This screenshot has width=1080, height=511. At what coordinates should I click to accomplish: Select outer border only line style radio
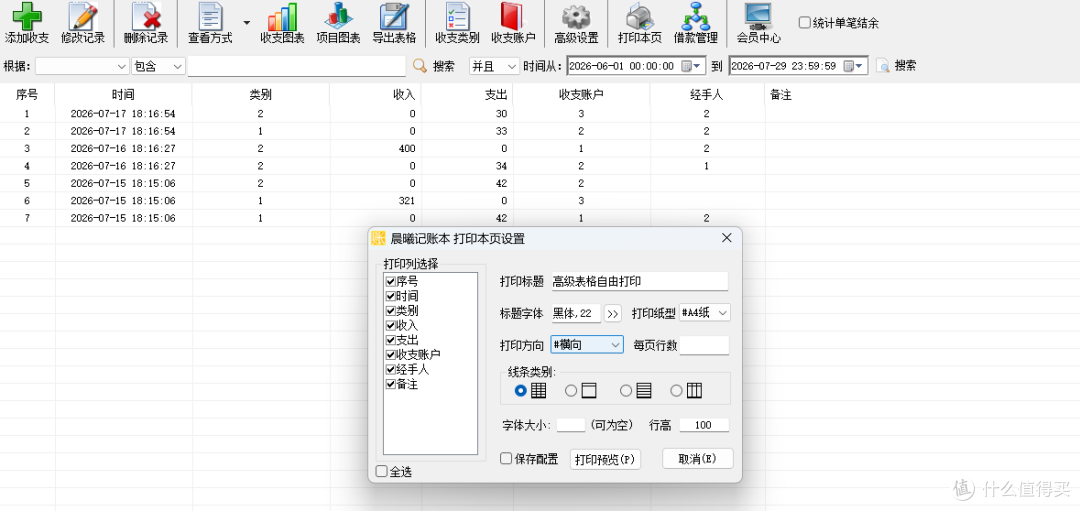point(571,390)
